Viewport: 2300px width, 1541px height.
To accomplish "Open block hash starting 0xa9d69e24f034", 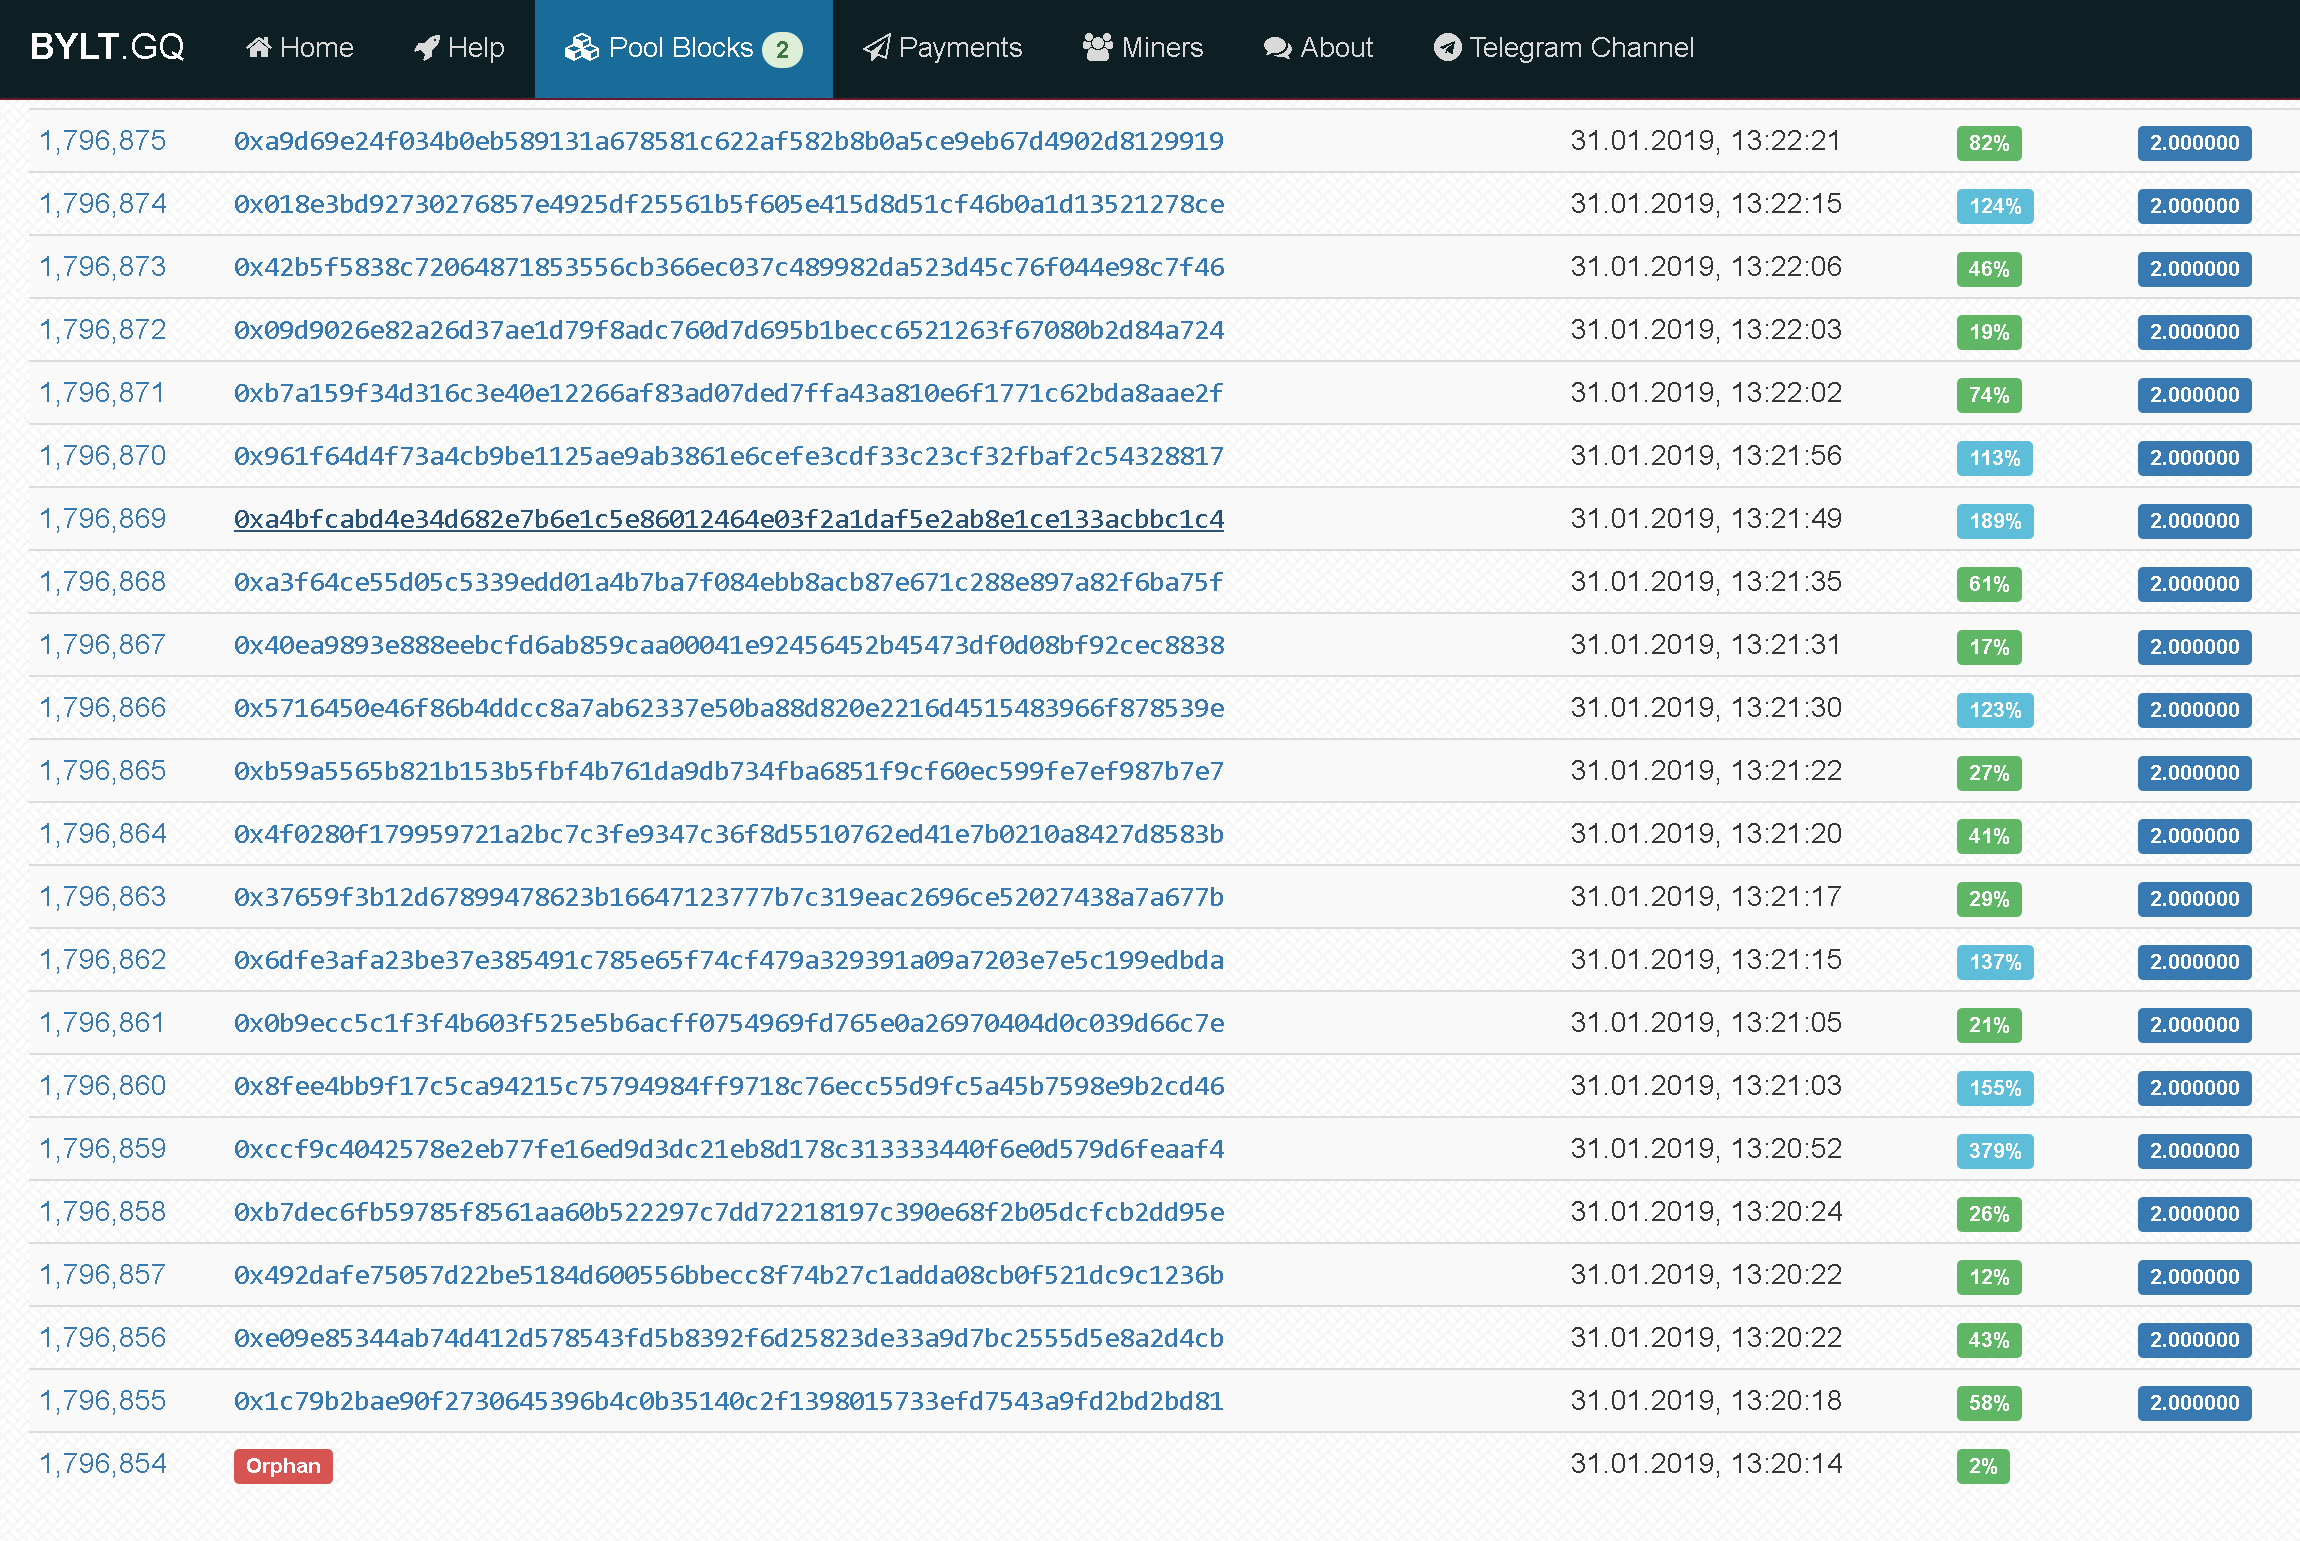I will 728,141.
